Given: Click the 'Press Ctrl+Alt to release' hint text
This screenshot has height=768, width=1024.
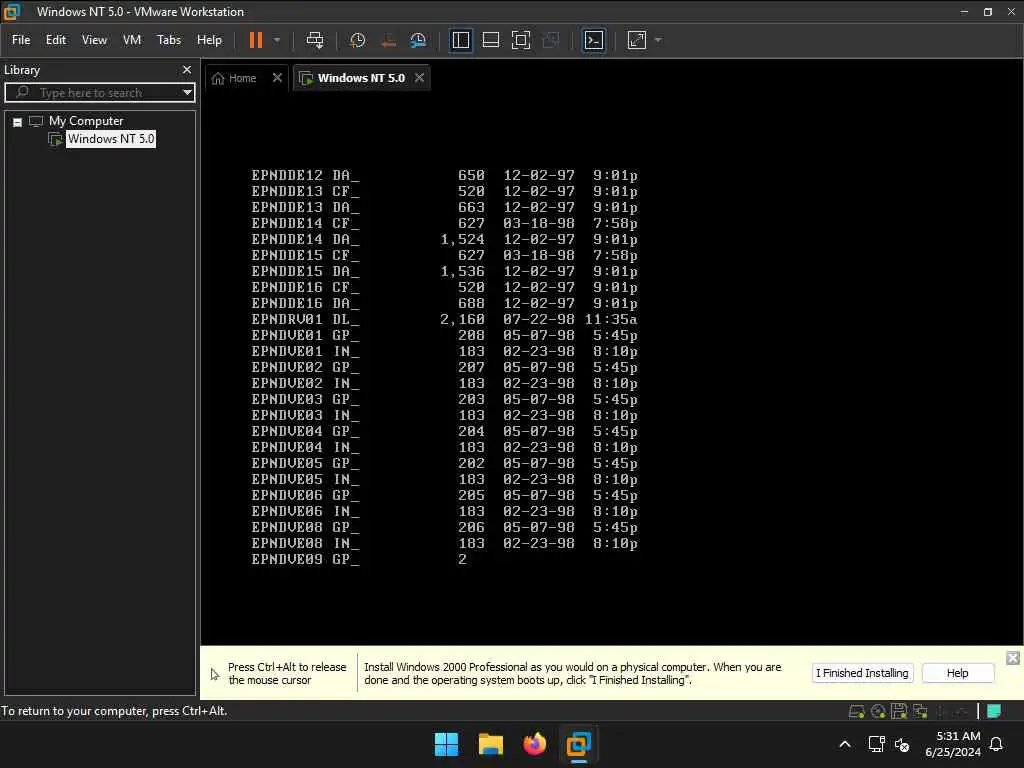Looking at the screenshot, I should click(x=287, y=673).
